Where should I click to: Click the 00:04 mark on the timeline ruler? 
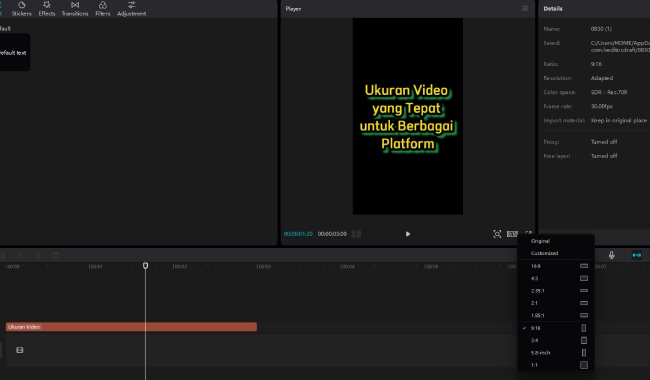click(347, 266)
